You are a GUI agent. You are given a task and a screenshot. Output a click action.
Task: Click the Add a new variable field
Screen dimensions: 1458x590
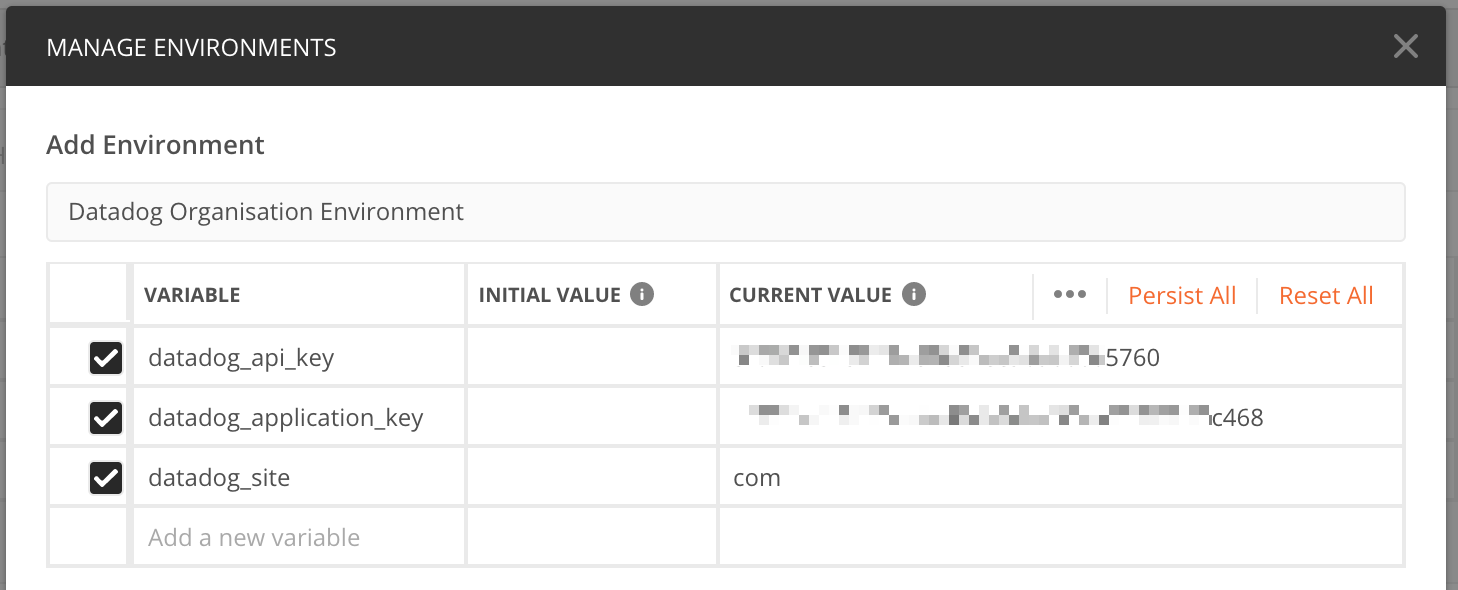(x=253, y=537)
